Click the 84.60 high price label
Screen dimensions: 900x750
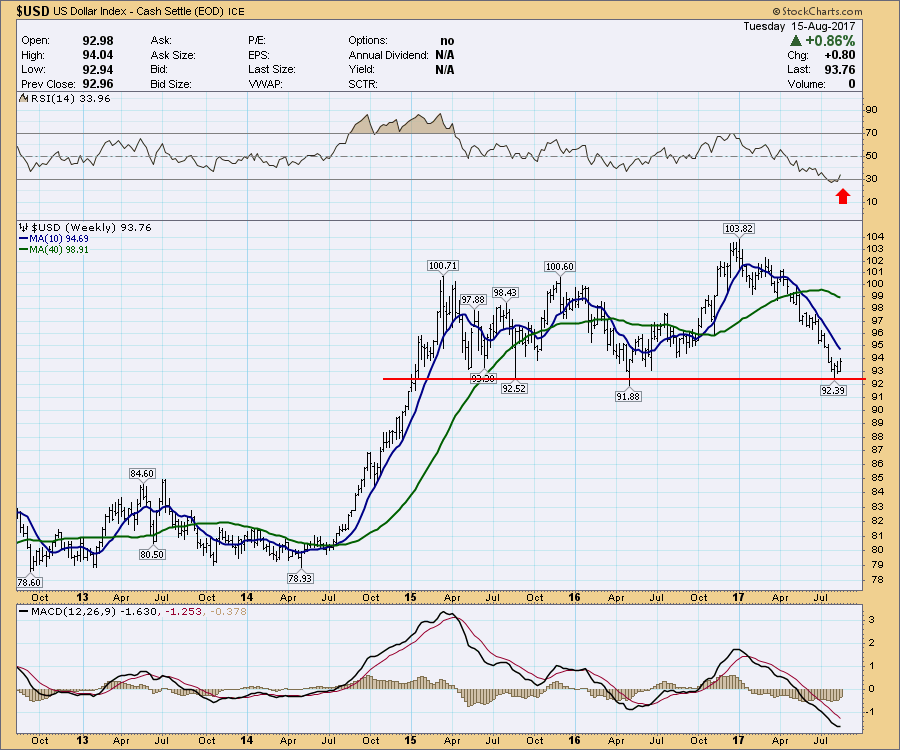pos(140,473)
